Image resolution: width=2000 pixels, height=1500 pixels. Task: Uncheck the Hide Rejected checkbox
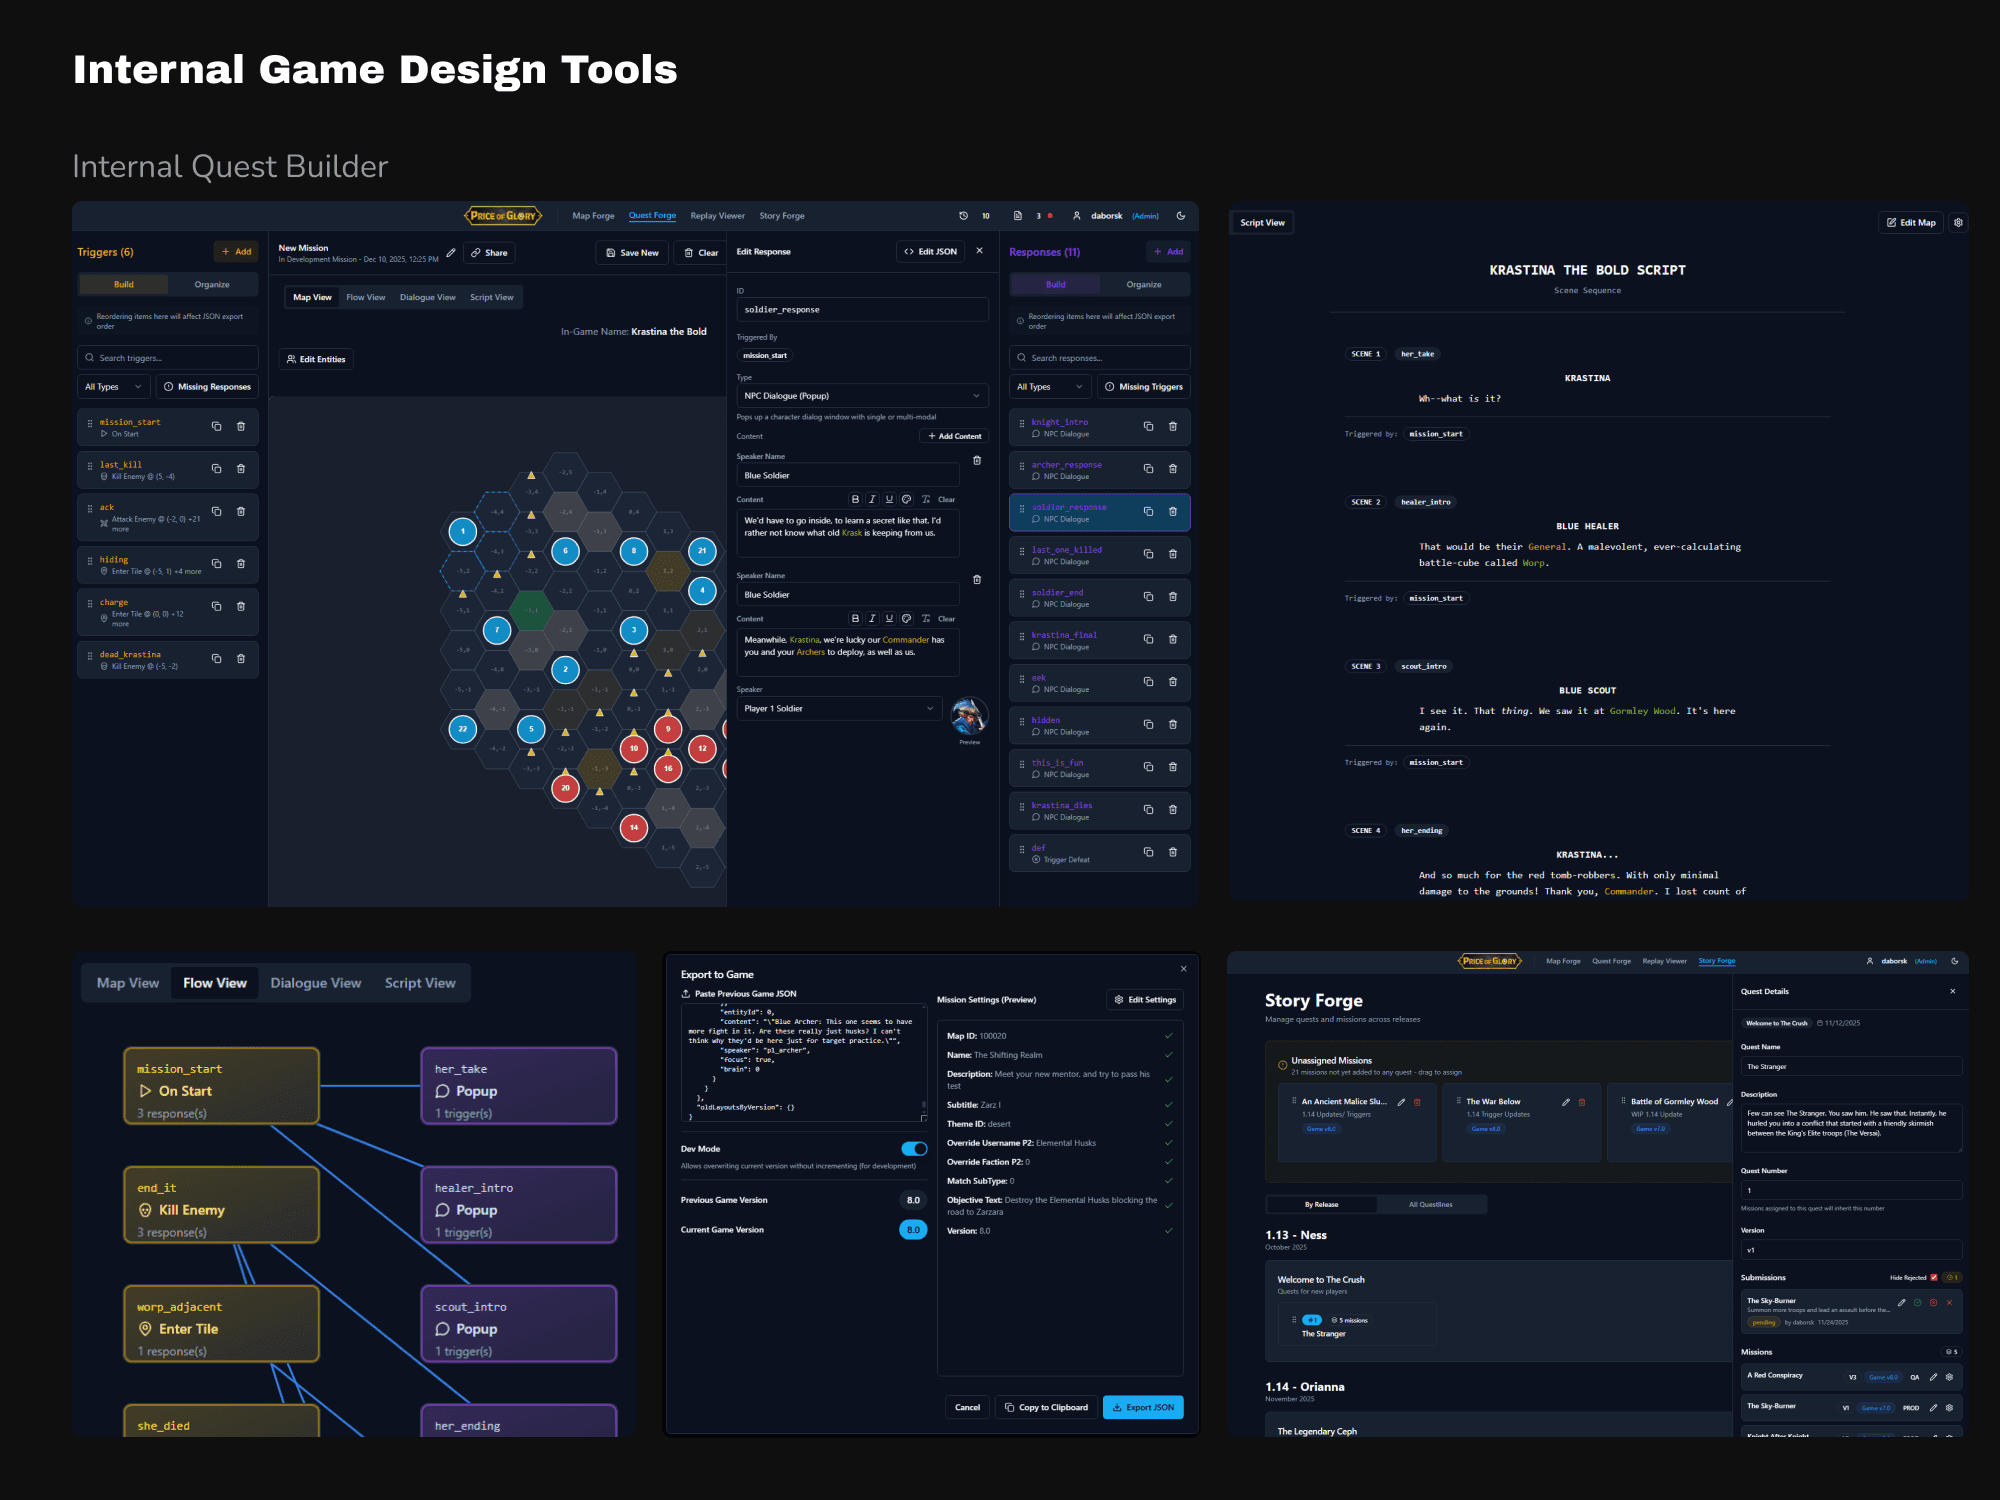pos(1934,1277)
